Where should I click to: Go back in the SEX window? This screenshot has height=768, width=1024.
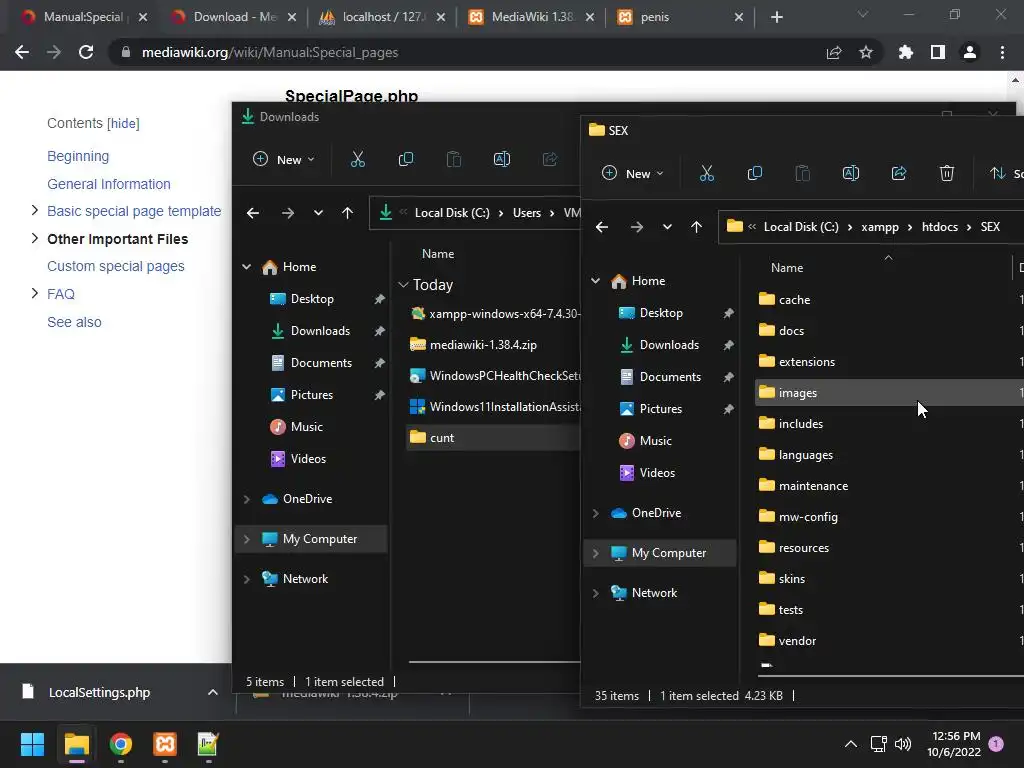pyautogui.click(x=601, y=227)
